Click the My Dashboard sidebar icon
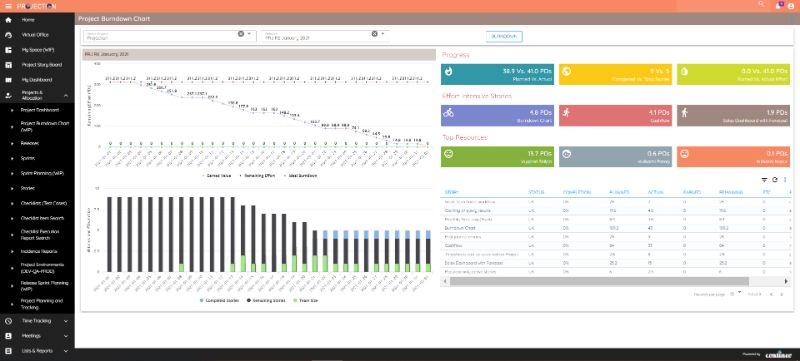The height and width of the screenshot is (361, 800). tap(8, 80)
